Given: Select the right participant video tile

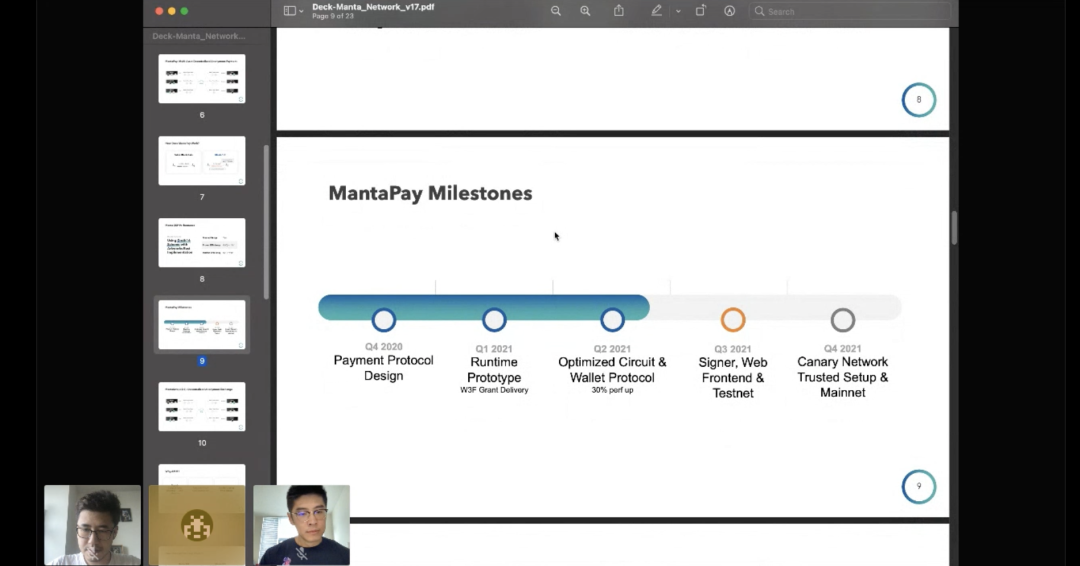Looking at the screenshot, I should [302, 525].
